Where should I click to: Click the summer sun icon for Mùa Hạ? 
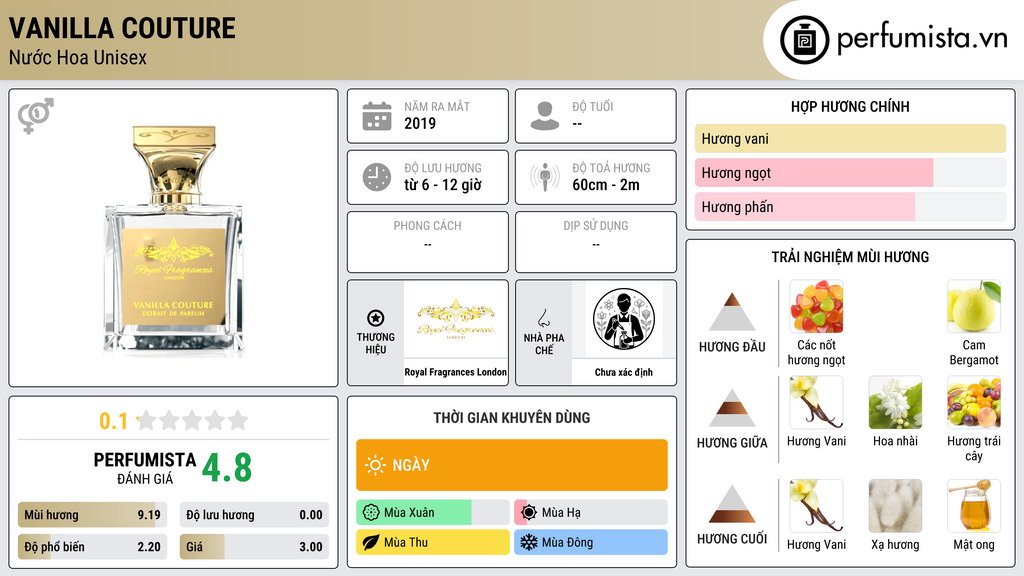click(x=529, y=512)
